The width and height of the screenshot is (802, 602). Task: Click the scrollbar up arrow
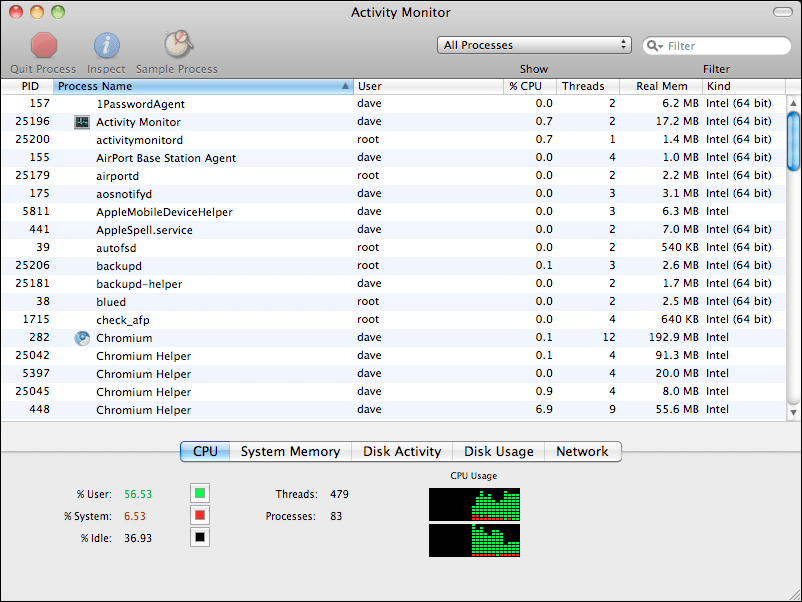793,103
